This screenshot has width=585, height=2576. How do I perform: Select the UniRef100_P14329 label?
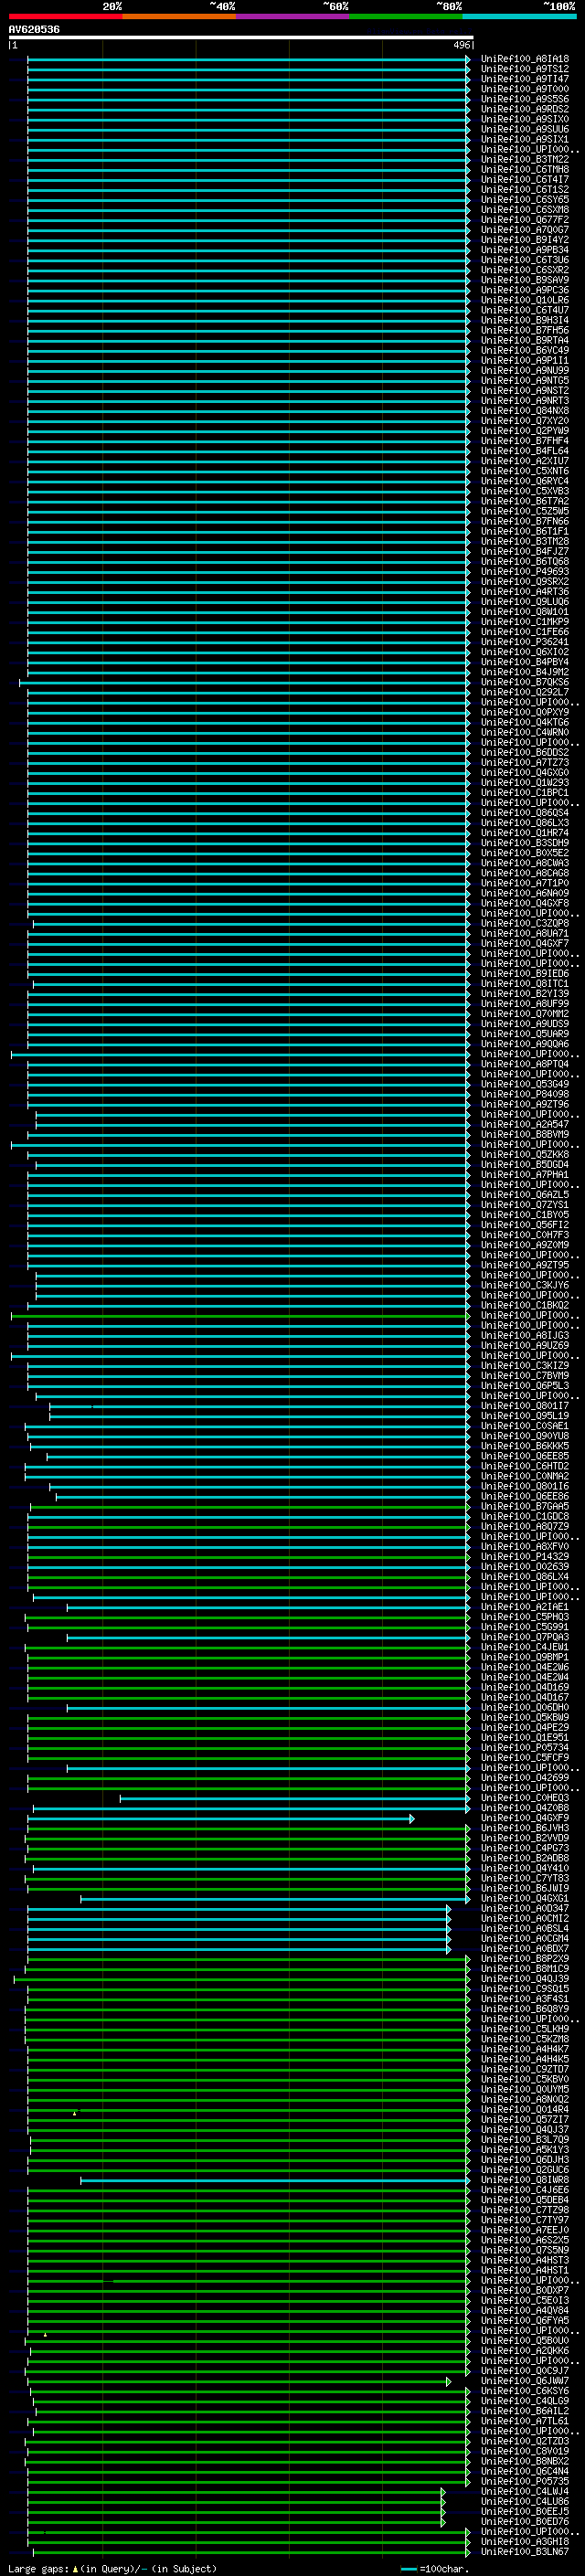(525, 1557)
